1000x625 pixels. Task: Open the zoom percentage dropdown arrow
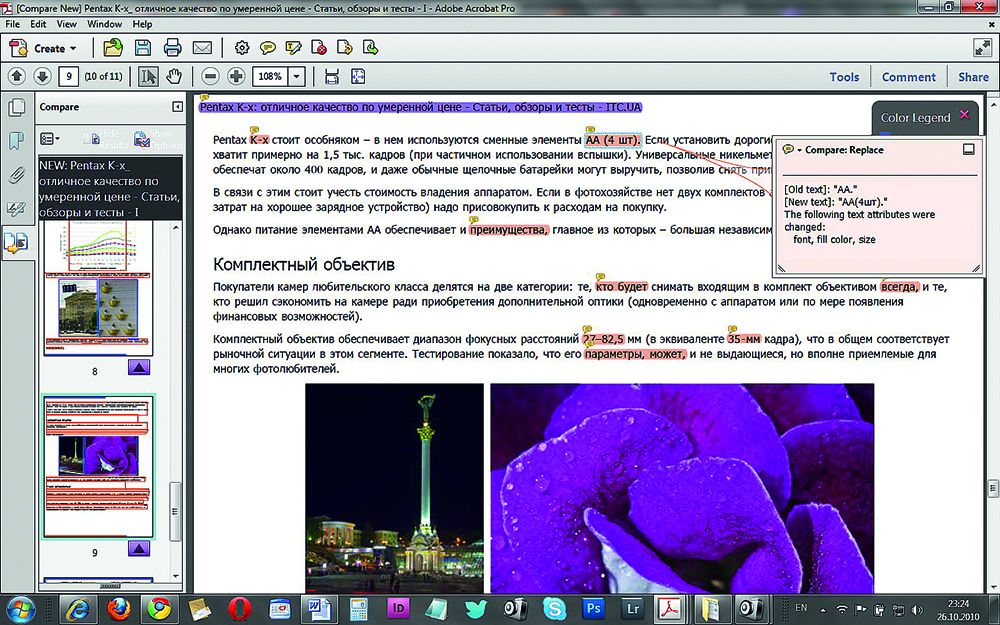[x=297, y=77]
